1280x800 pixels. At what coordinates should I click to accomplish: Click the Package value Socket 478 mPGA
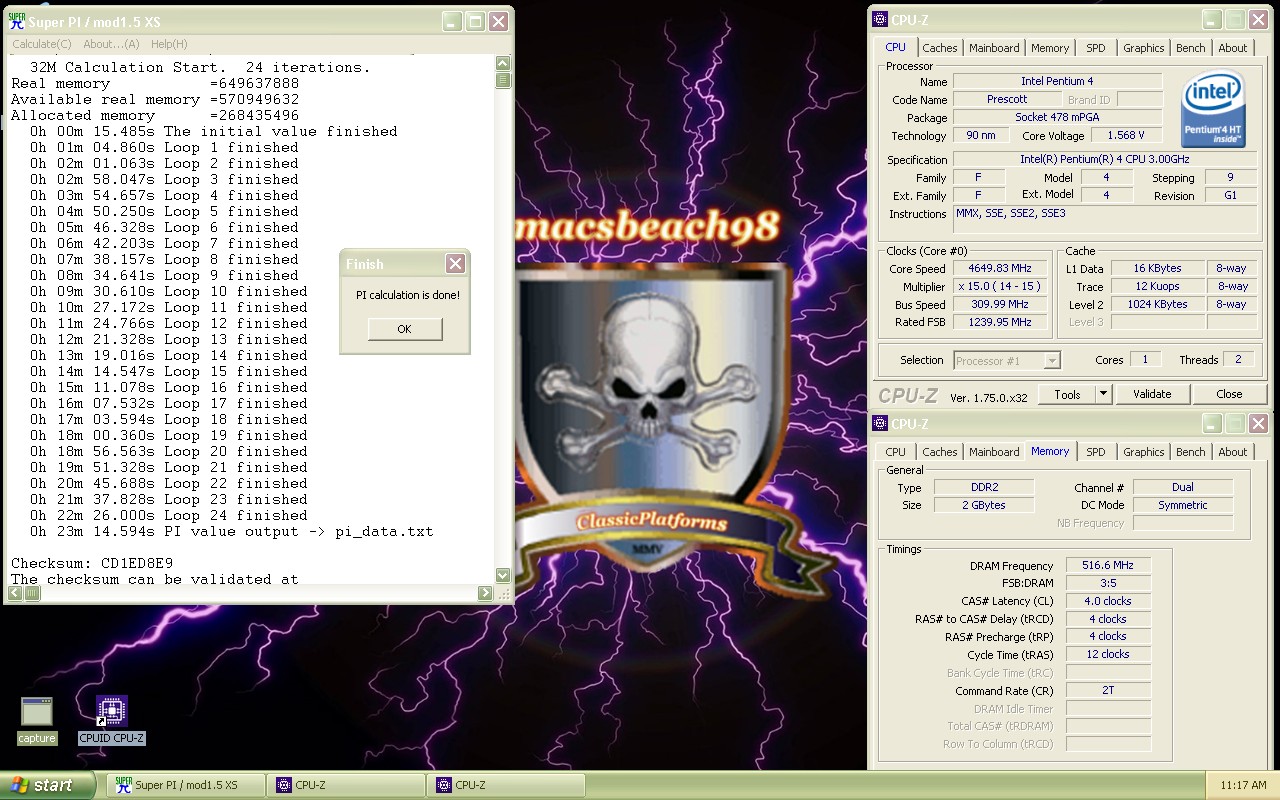point(1057,117)
